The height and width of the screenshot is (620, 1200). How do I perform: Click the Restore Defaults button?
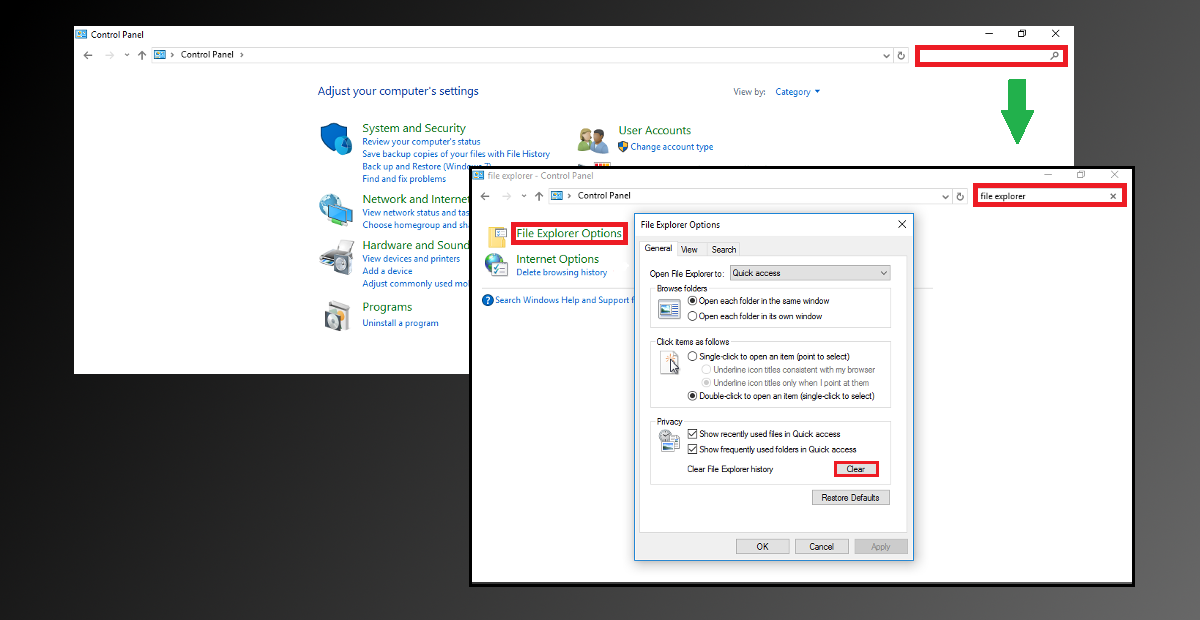click(850, 498)
